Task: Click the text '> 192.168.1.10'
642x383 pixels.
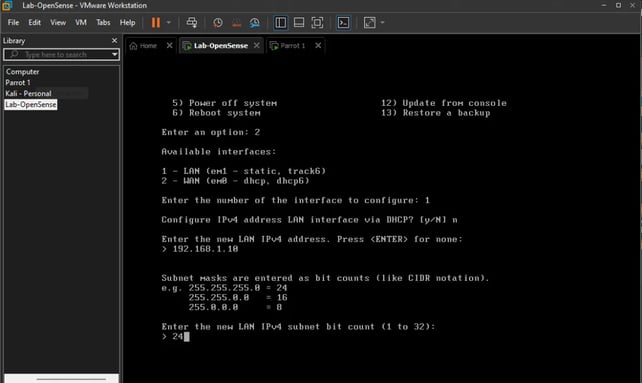Action: point(200,249)
